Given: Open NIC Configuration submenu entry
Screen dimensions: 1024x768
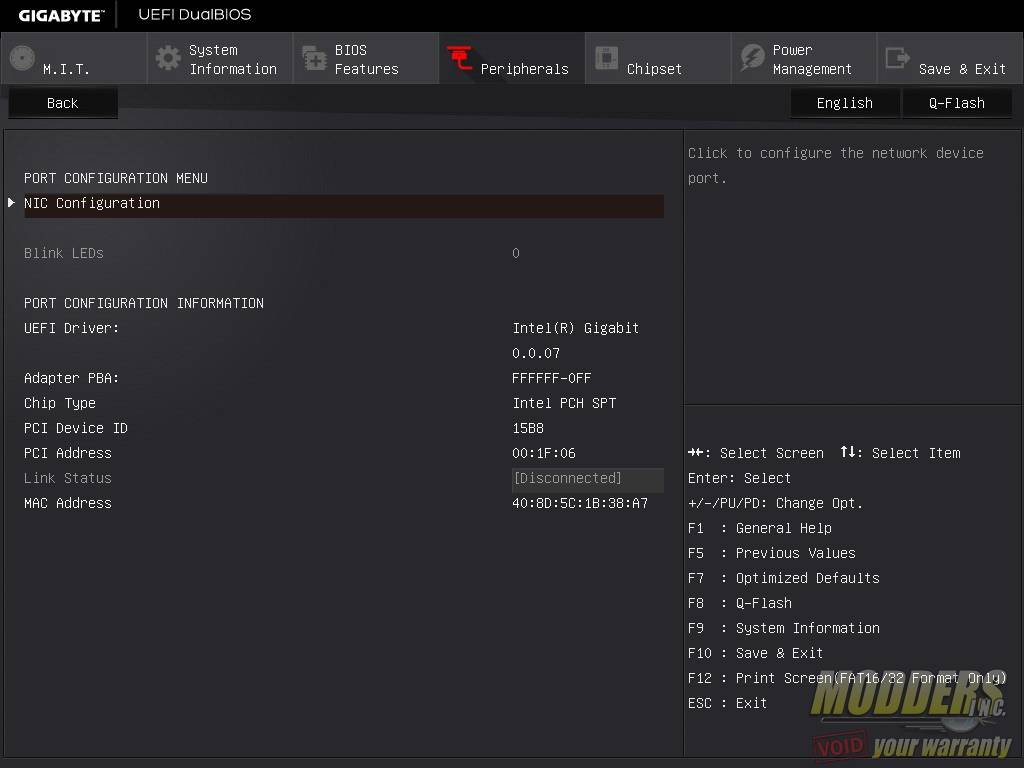Looking at the screenshot, I should pyautogui.click(x=344, y=204).
